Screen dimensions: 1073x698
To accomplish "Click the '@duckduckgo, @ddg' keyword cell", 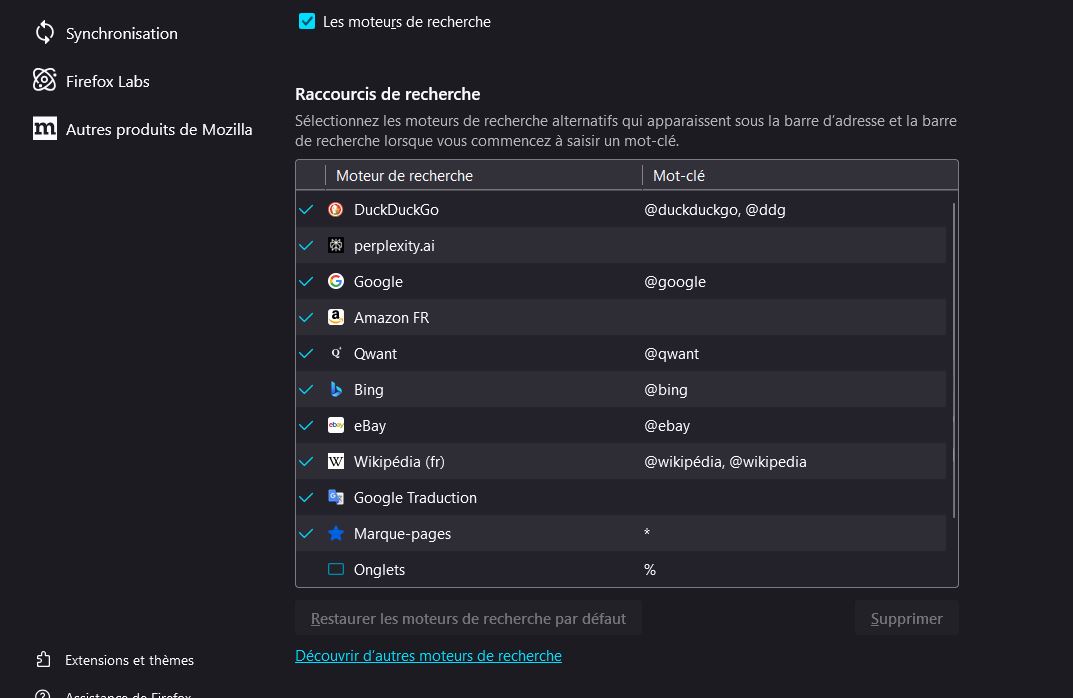I will pos(714,209).
